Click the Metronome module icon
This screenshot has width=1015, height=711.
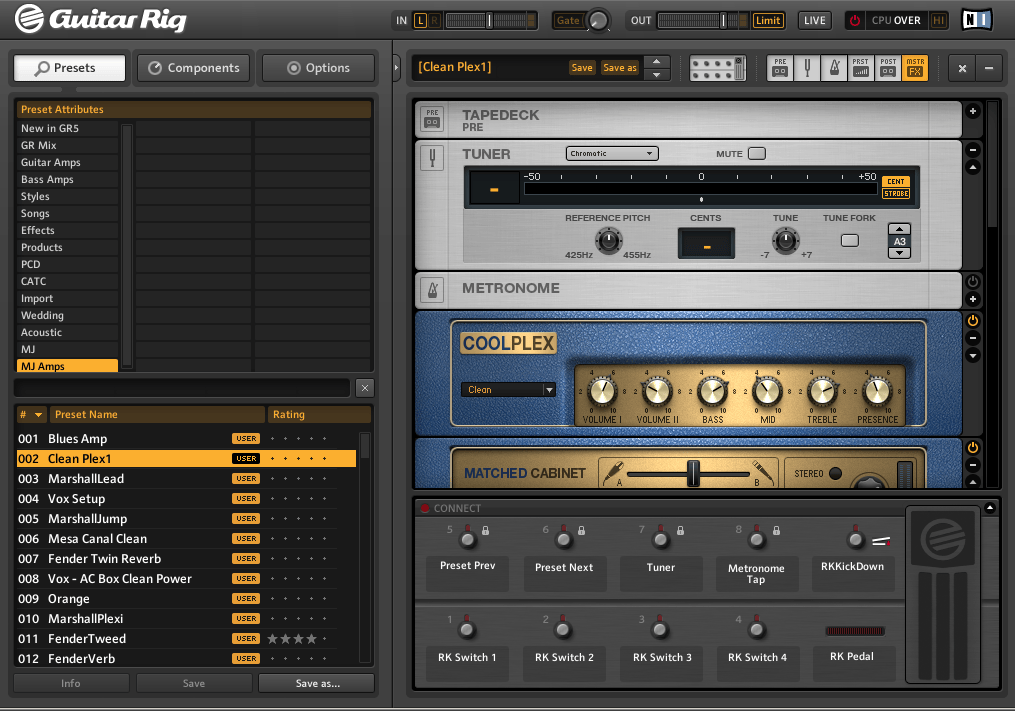(x=432, y=289)
